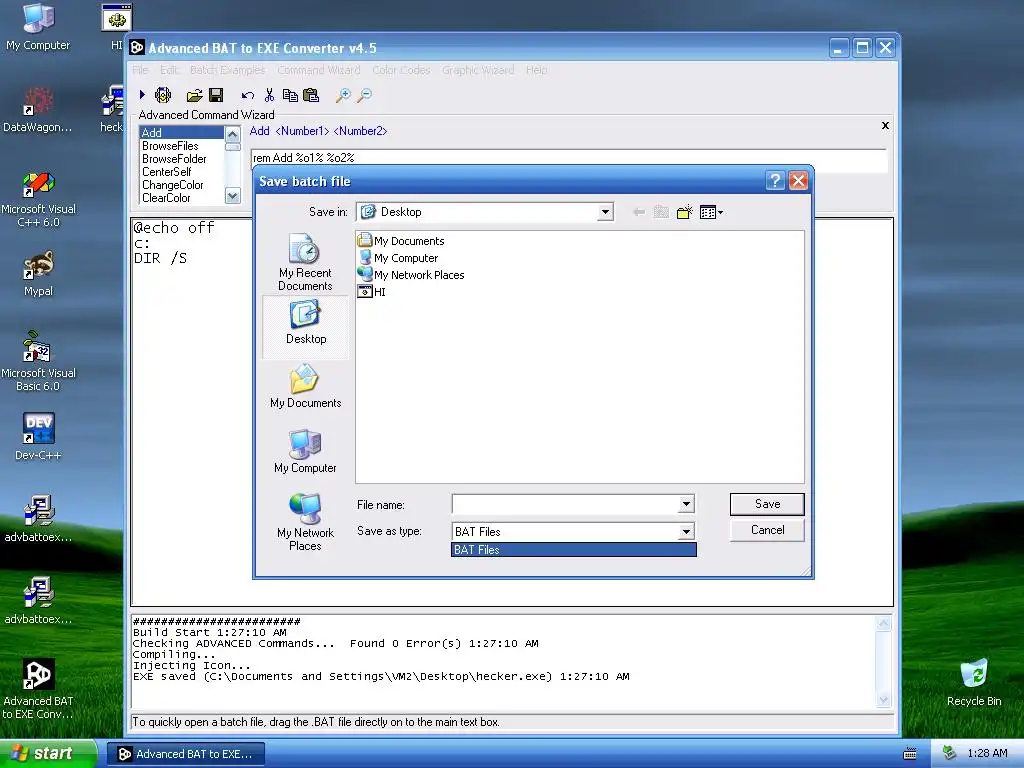Open the Command Wizard menu
This screenshot has width=1024, height=768.
(x=319, y=70)
